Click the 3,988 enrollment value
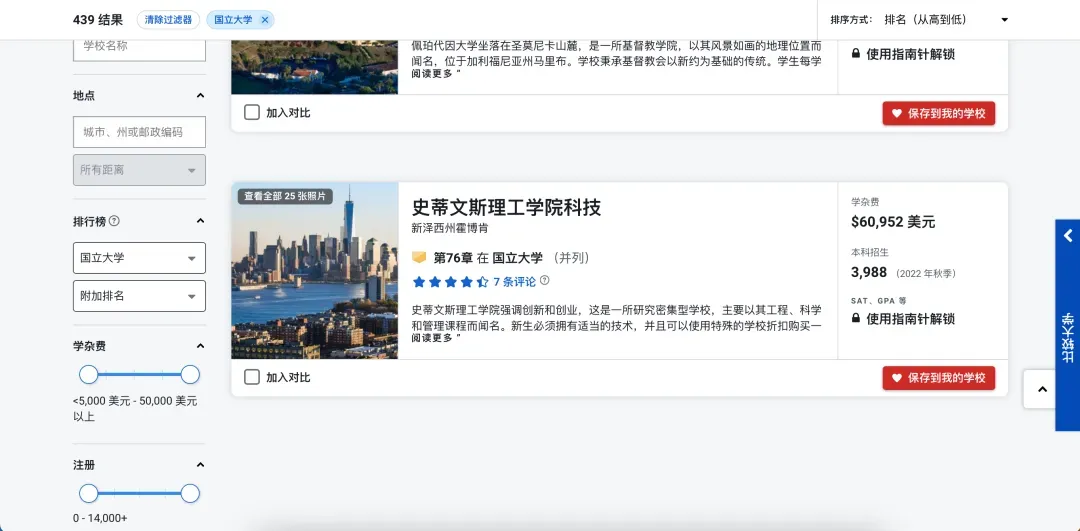Viewport: 1080px width, 531px height. pos(869,272)
